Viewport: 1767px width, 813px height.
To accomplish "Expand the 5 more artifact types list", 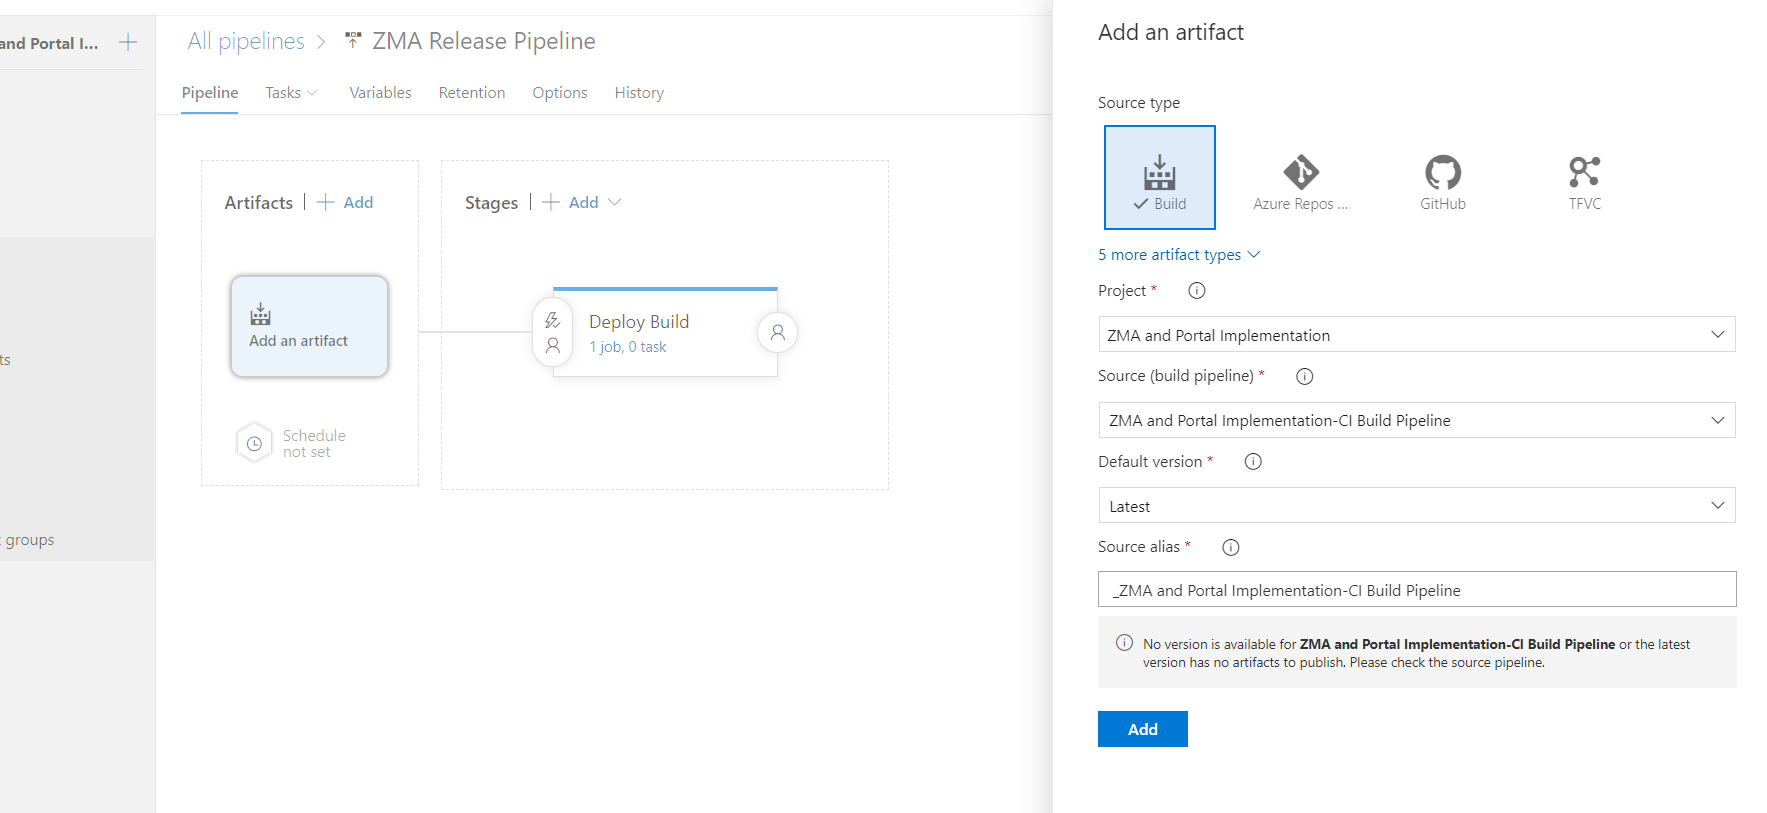I will [x=1178, y=255].
